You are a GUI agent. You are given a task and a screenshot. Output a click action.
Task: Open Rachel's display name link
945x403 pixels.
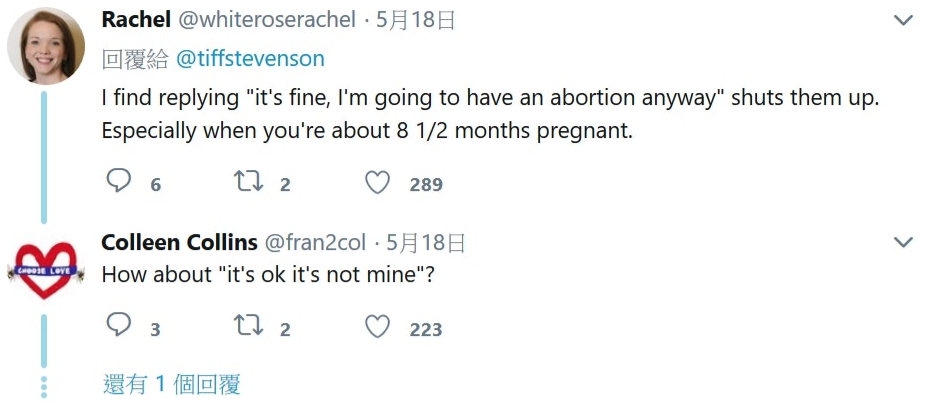coord(136,20)
